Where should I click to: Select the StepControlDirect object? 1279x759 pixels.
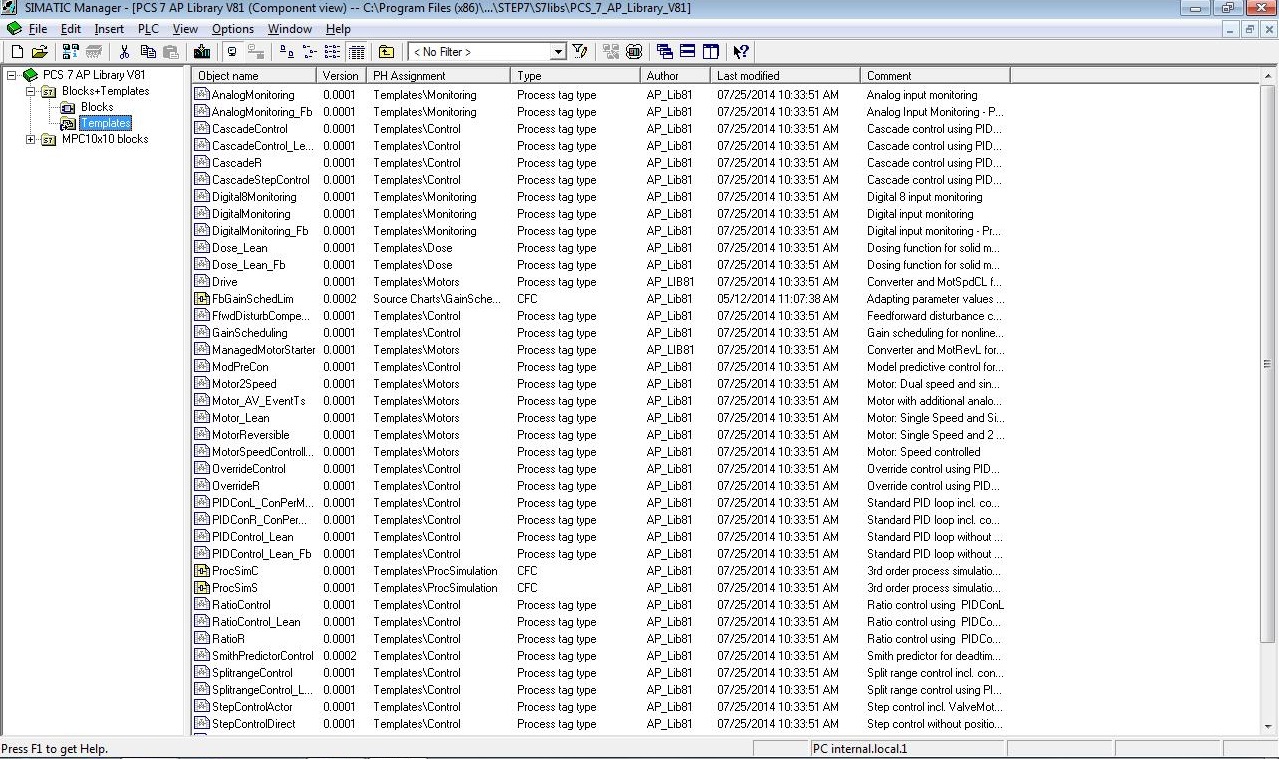[254, 724]
